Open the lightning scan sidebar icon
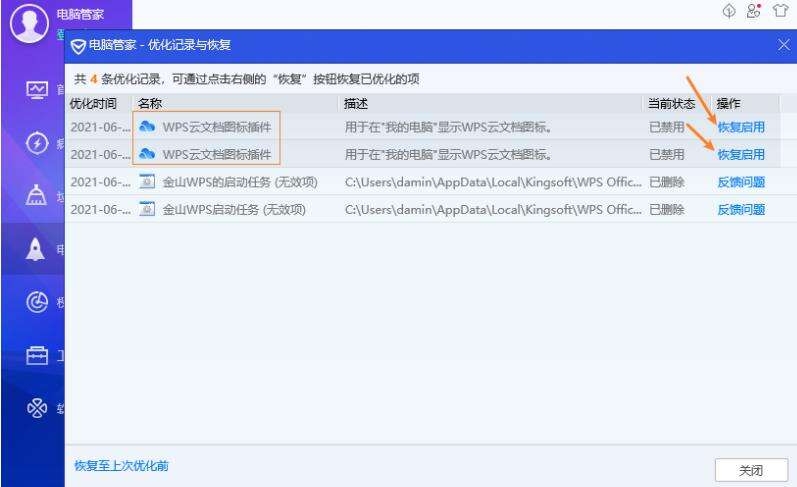 click(37, 143)
